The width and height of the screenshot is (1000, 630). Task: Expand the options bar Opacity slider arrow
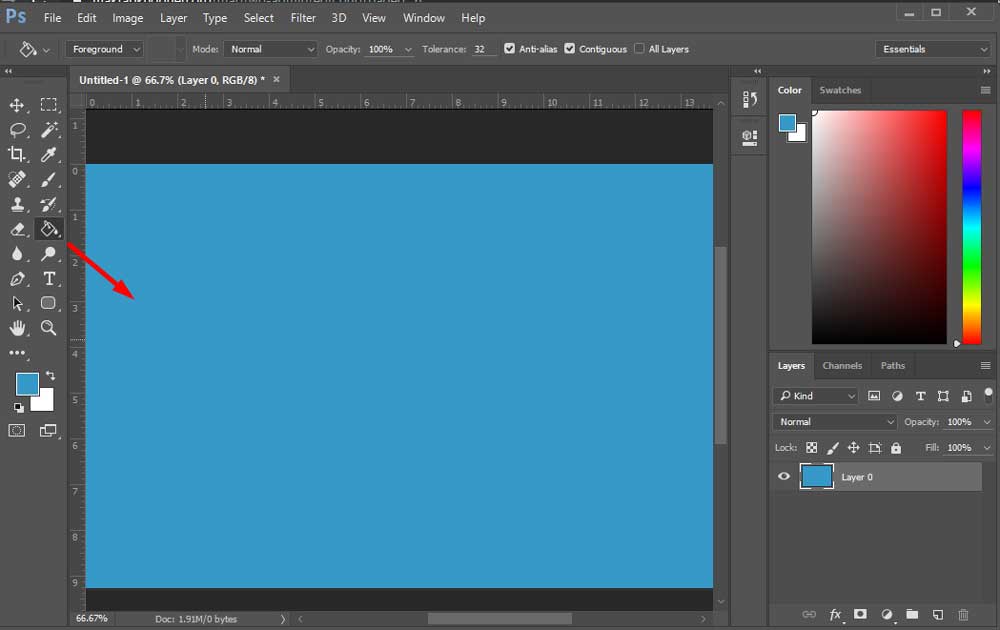(408, 49)
